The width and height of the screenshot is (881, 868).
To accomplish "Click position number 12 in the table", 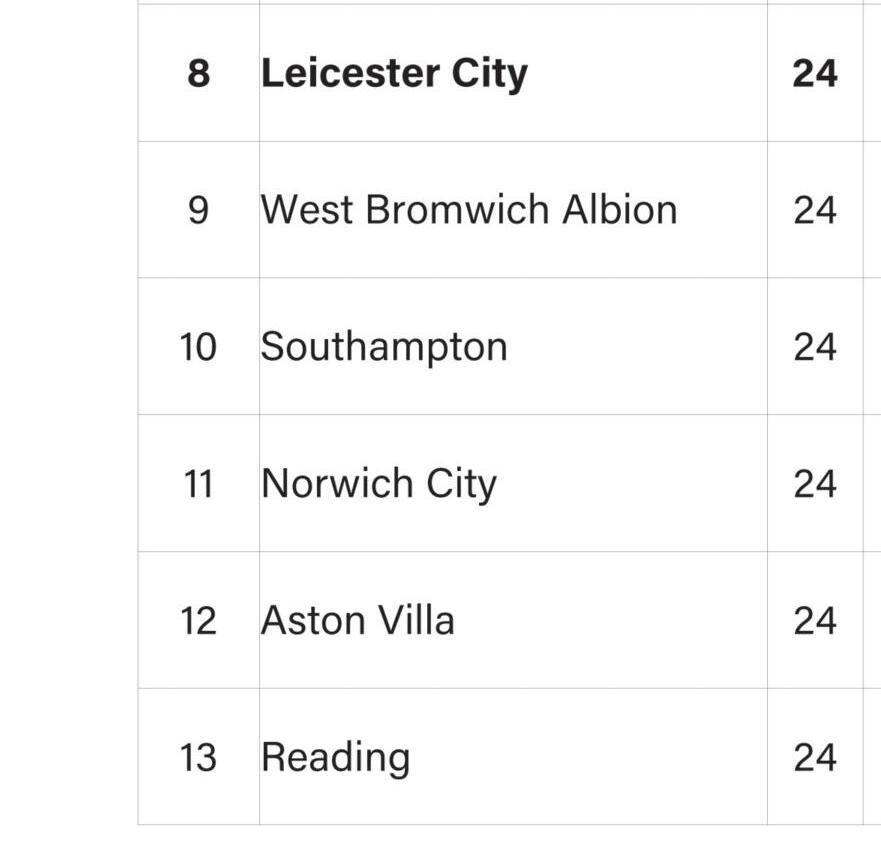I will click(x=198, y=621).
